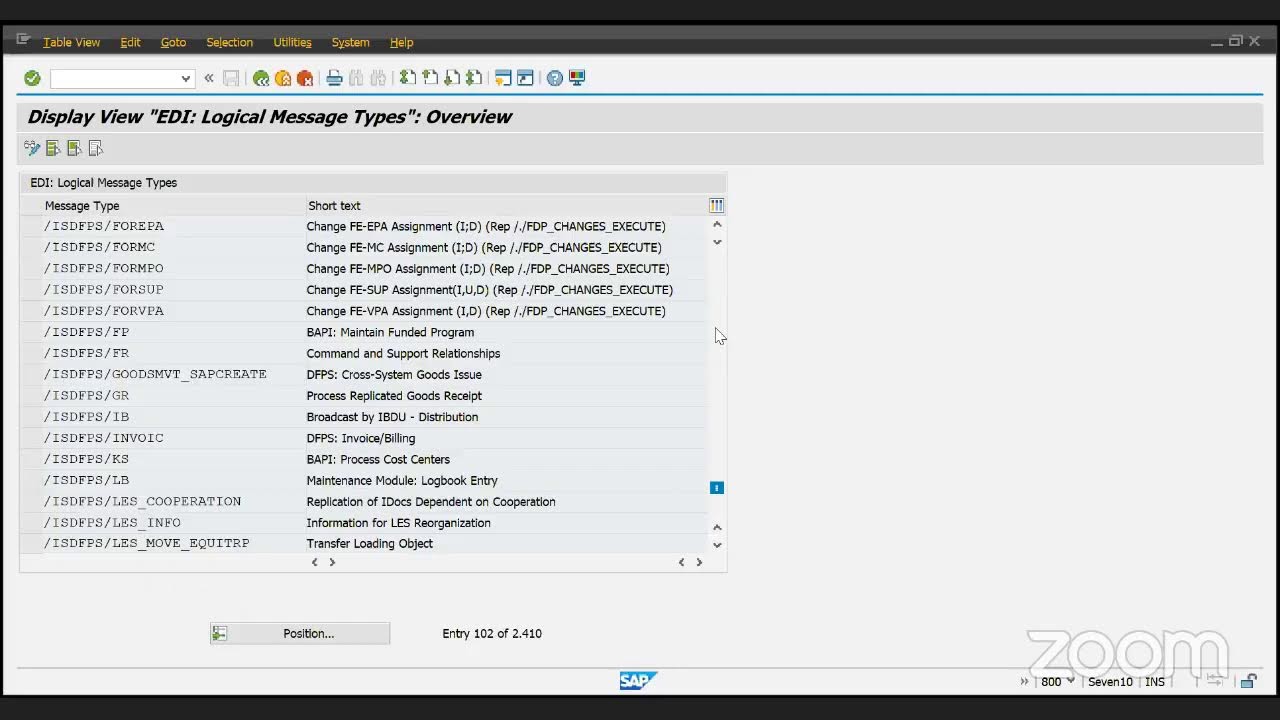Screen dimensions: 1280x720
Task: Select the /ISDFPS/FORSUP message type
Action: (103, 289)
